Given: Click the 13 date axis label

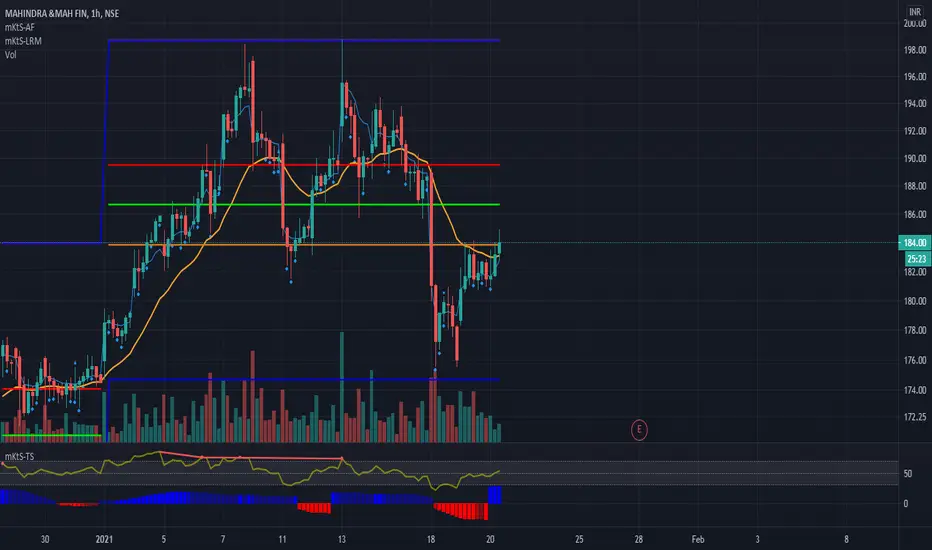Looking at the screenshot, I should [x=342, y=539].
